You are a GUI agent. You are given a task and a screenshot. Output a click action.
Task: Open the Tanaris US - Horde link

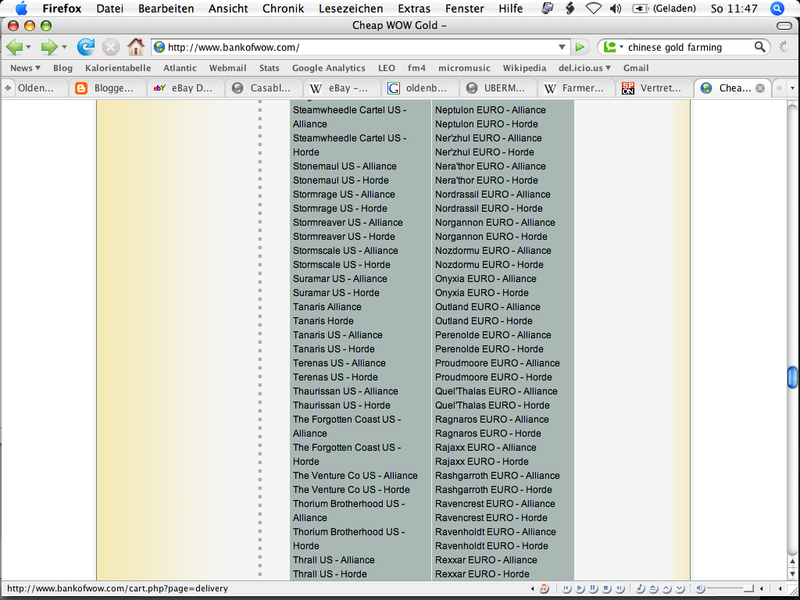tap(334, 349)
